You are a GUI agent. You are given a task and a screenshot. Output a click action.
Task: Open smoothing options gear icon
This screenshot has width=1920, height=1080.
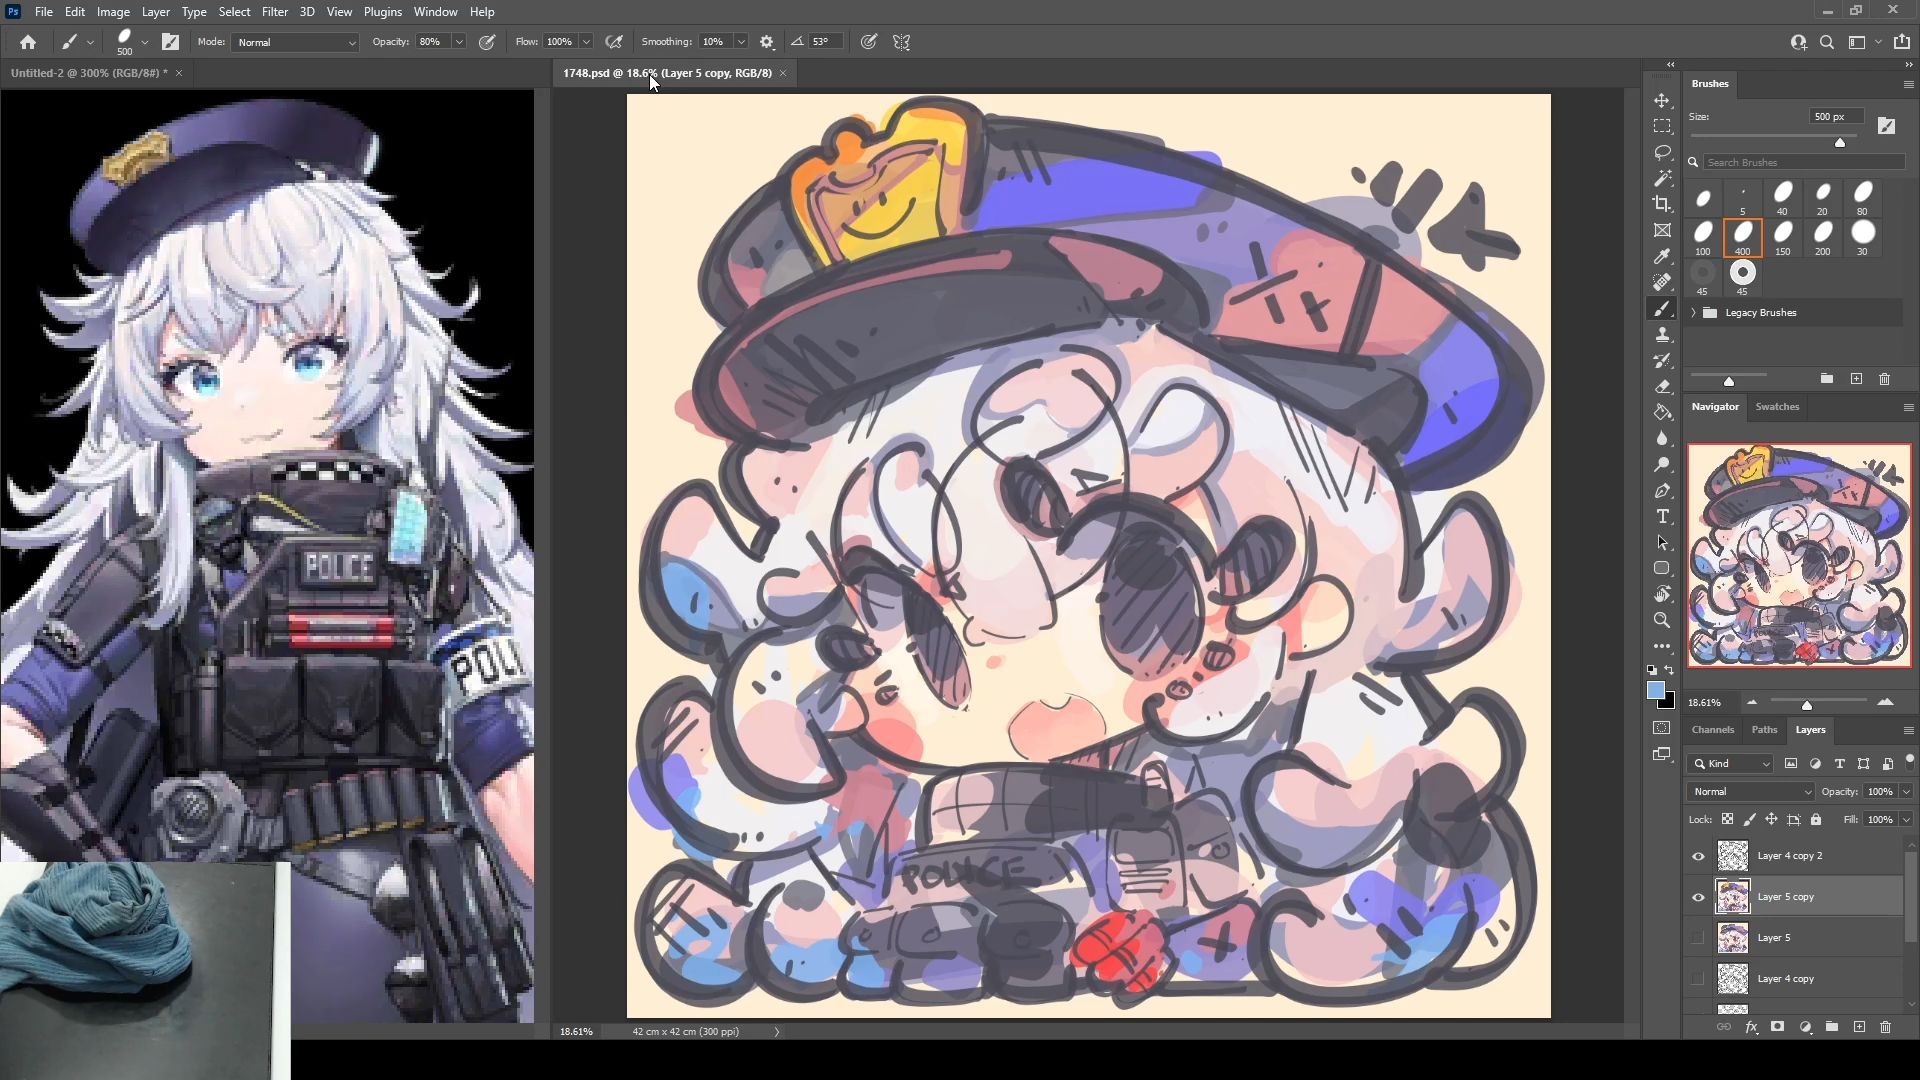click(767, 42)
